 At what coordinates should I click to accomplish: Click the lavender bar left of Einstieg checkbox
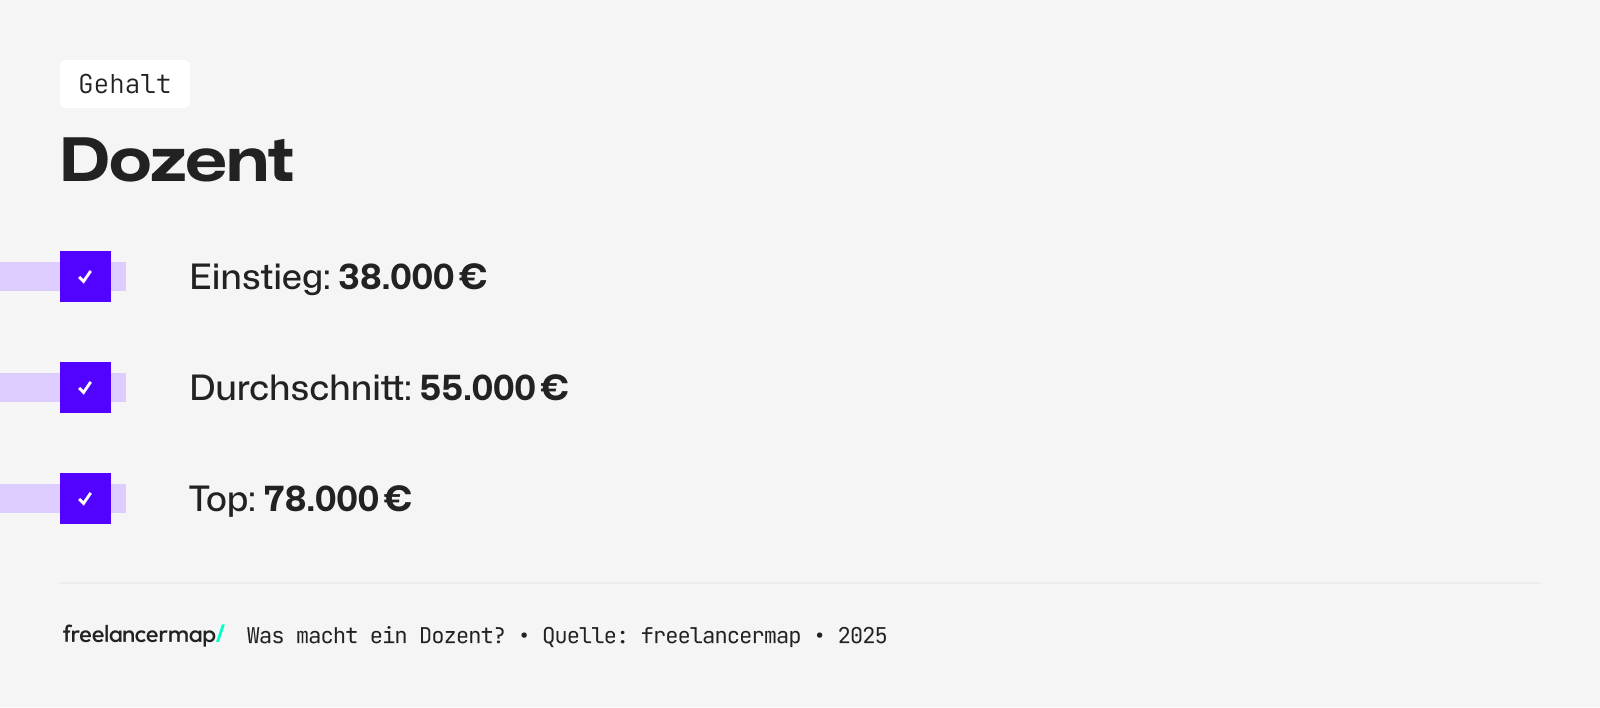tap(29, 277)
